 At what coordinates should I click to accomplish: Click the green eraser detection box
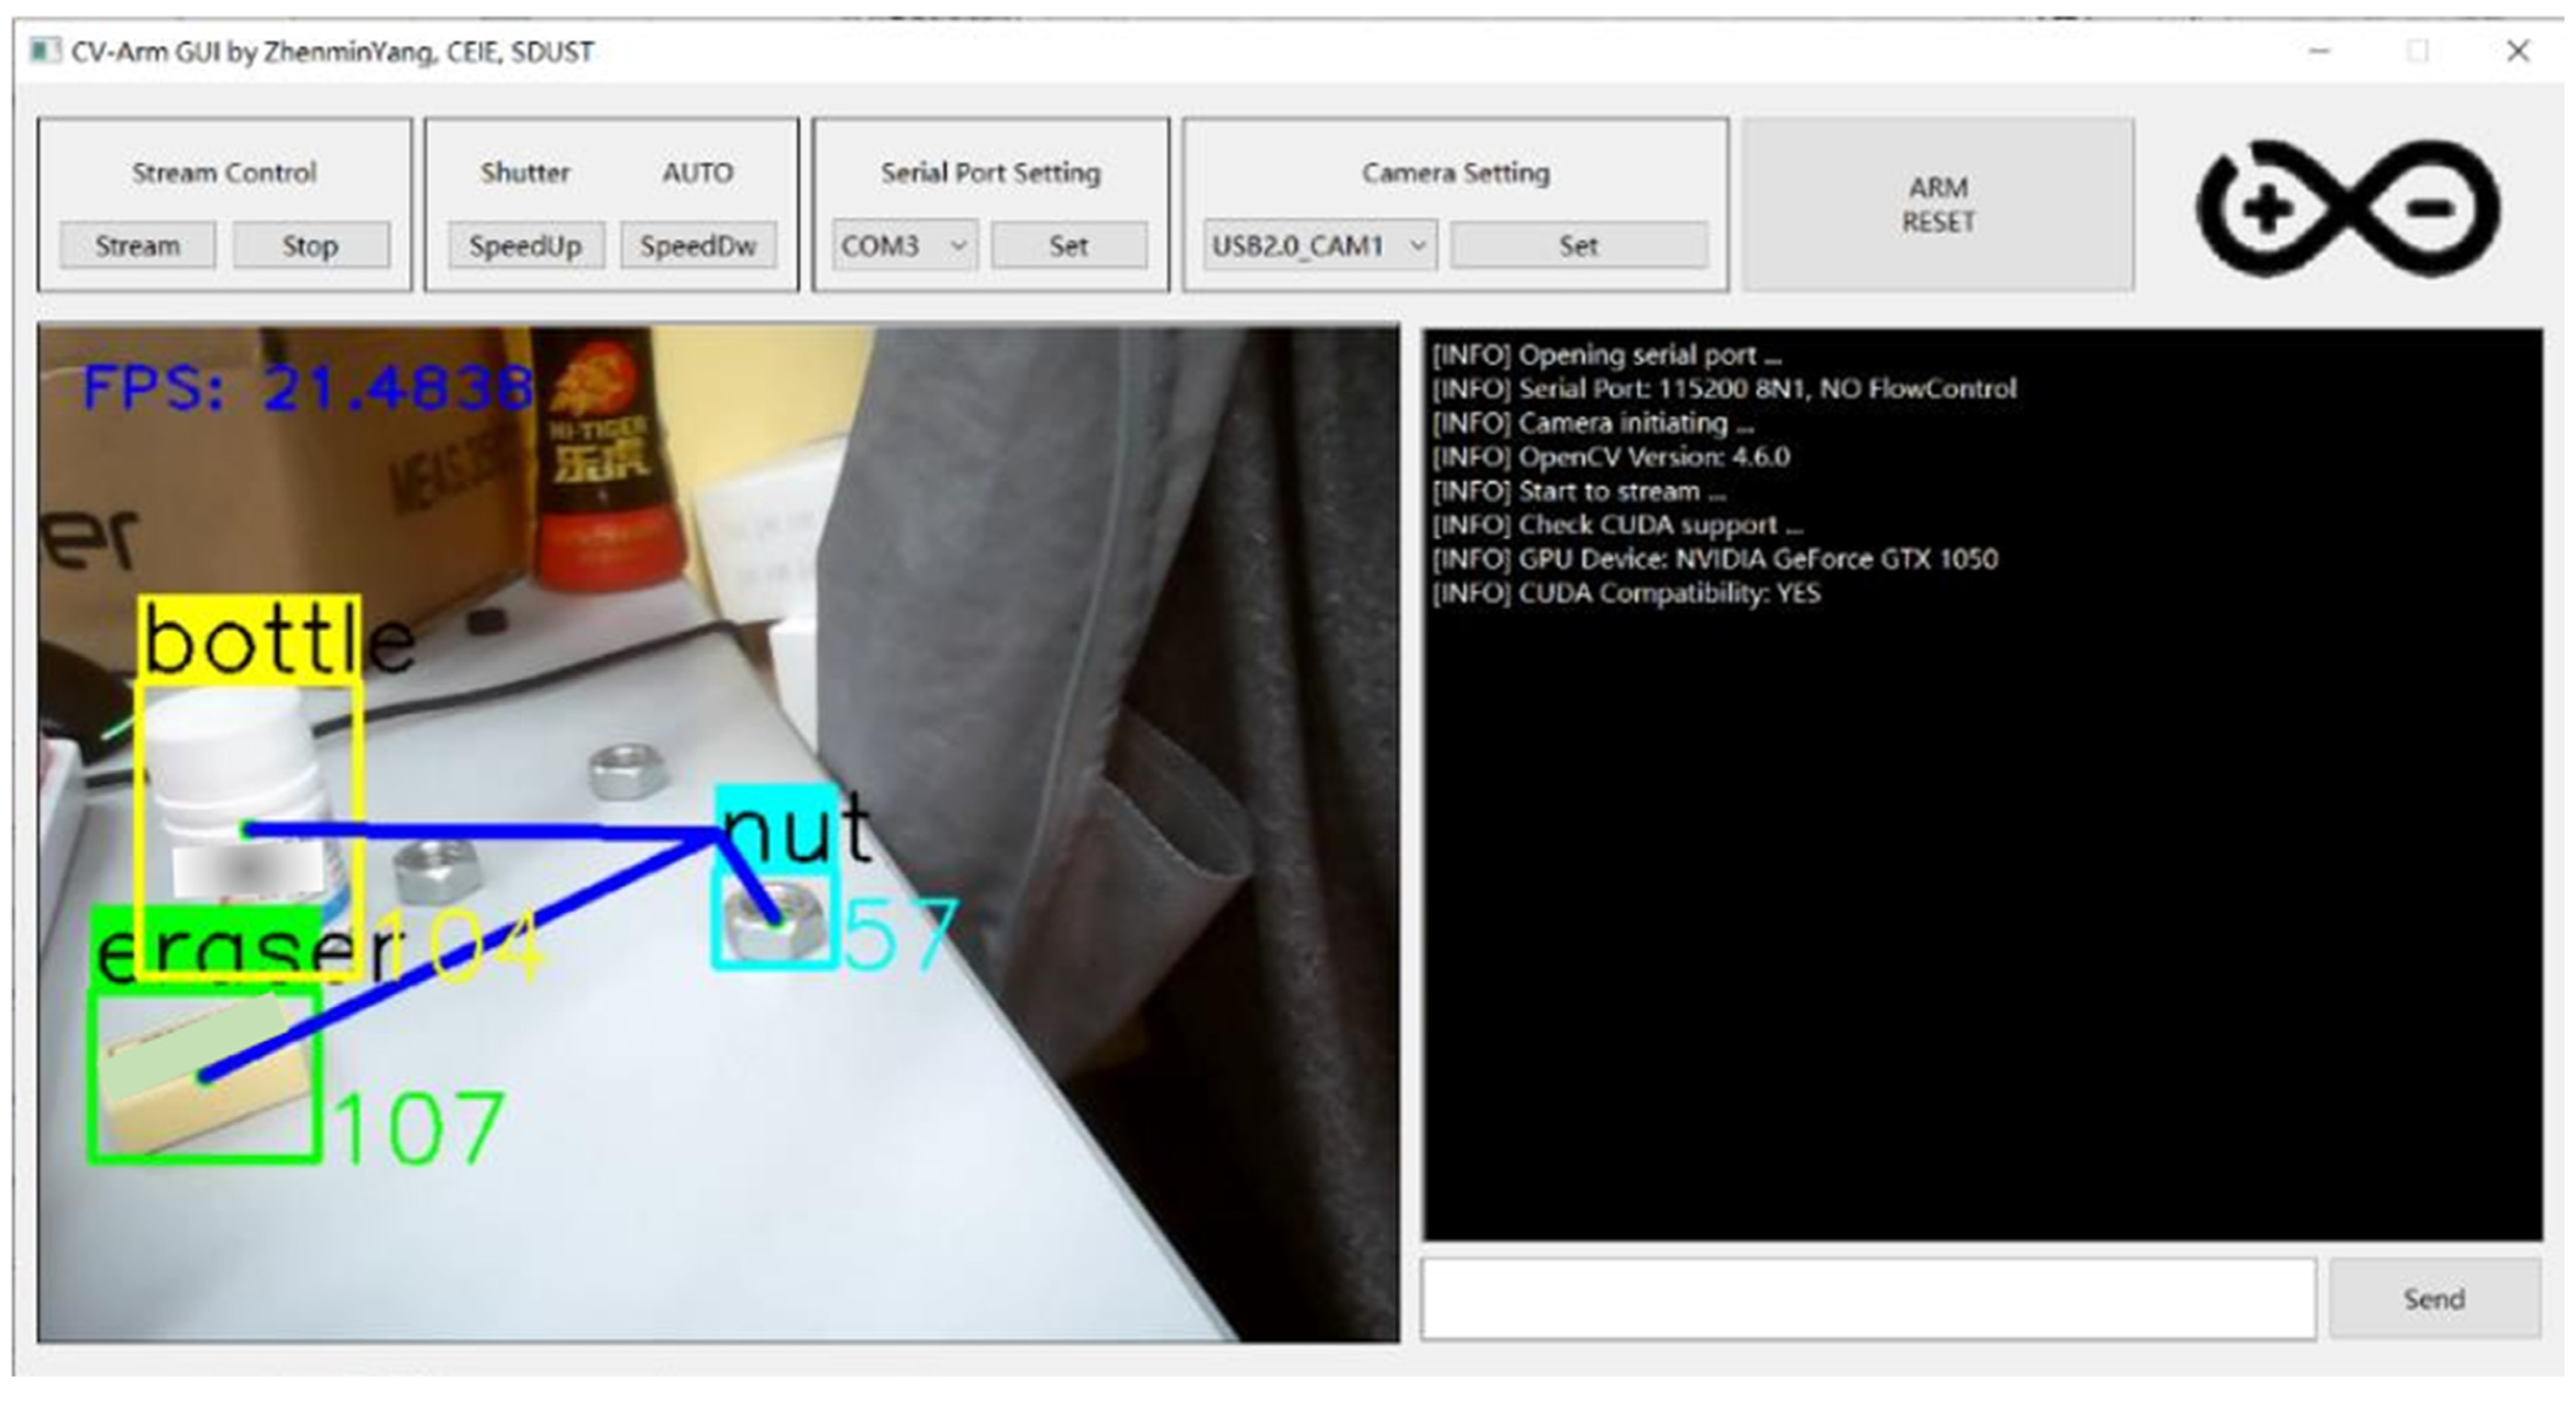tap(205, 1077)
